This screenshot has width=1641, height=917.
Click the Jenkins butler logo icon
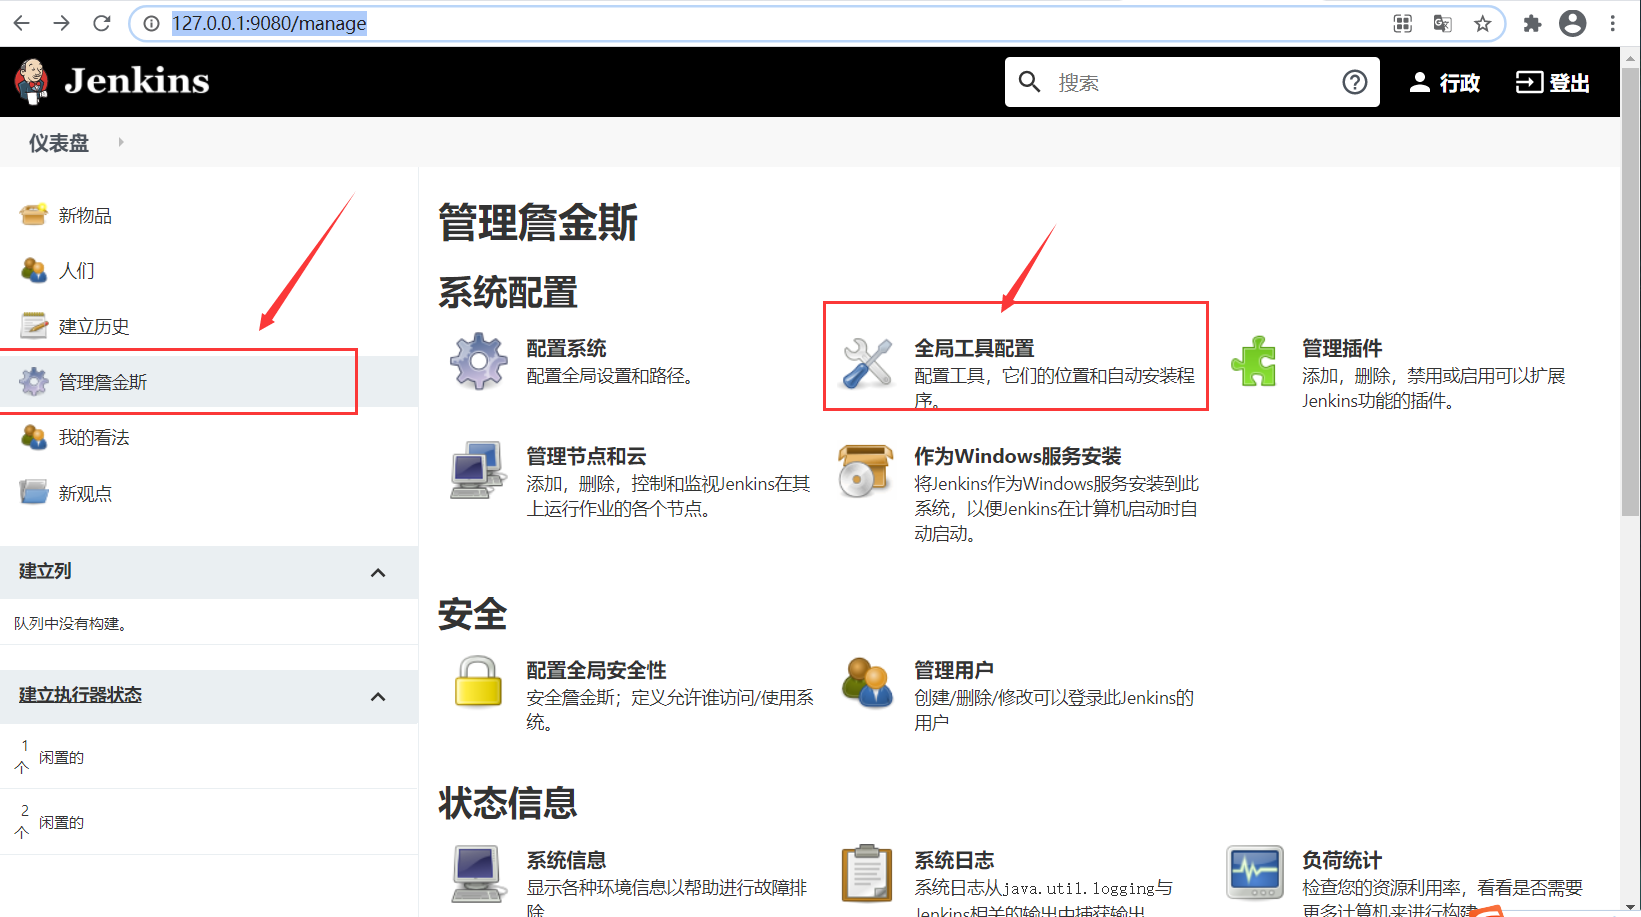point(32,81)
